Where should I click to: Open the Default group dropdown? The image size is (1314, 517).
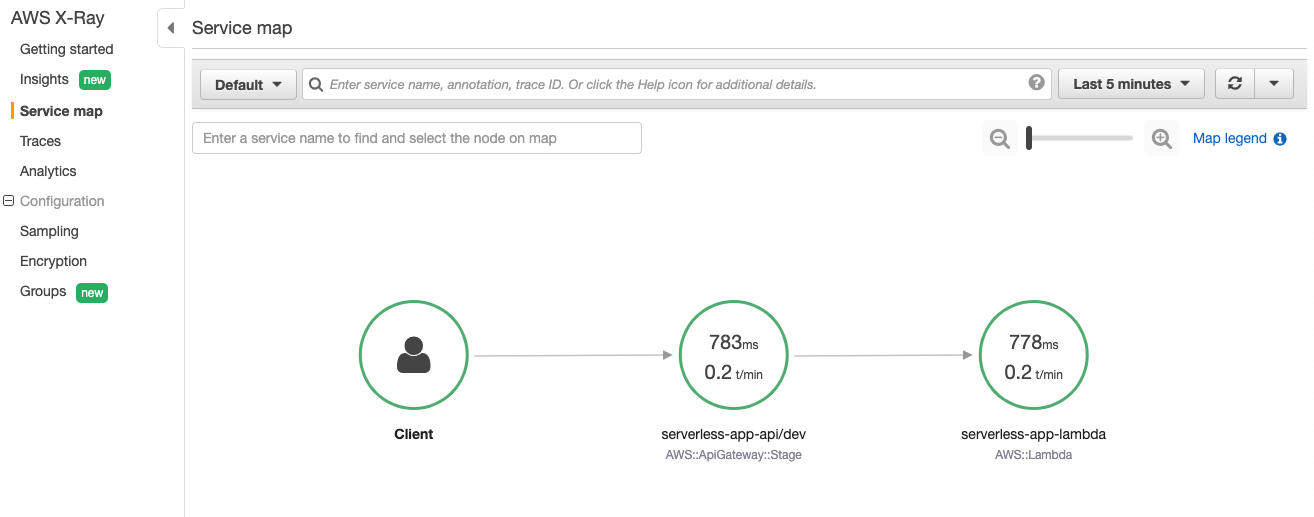[x=249, y=84]
